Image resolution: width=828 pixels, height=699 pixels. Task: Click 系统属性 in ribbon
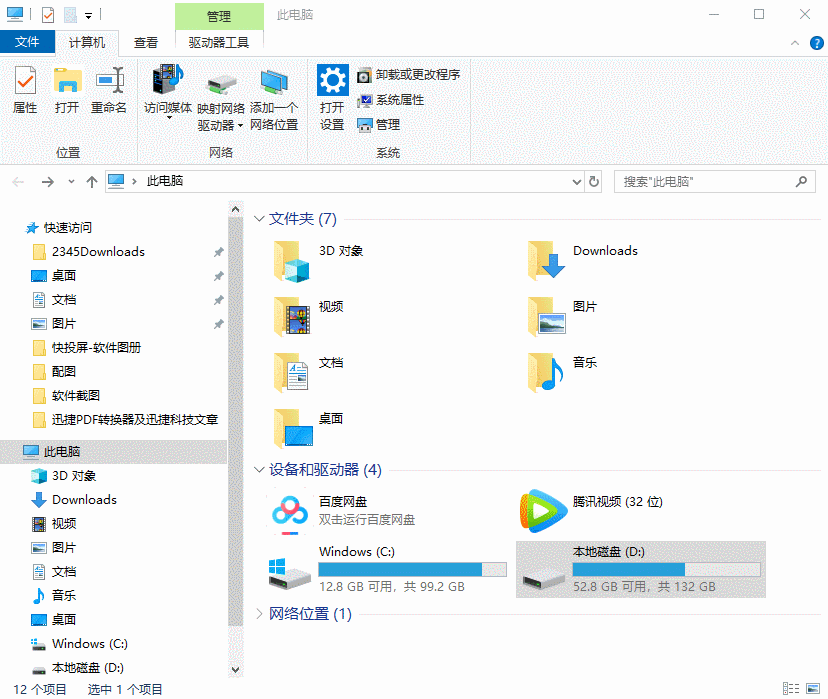coord(391,100)
